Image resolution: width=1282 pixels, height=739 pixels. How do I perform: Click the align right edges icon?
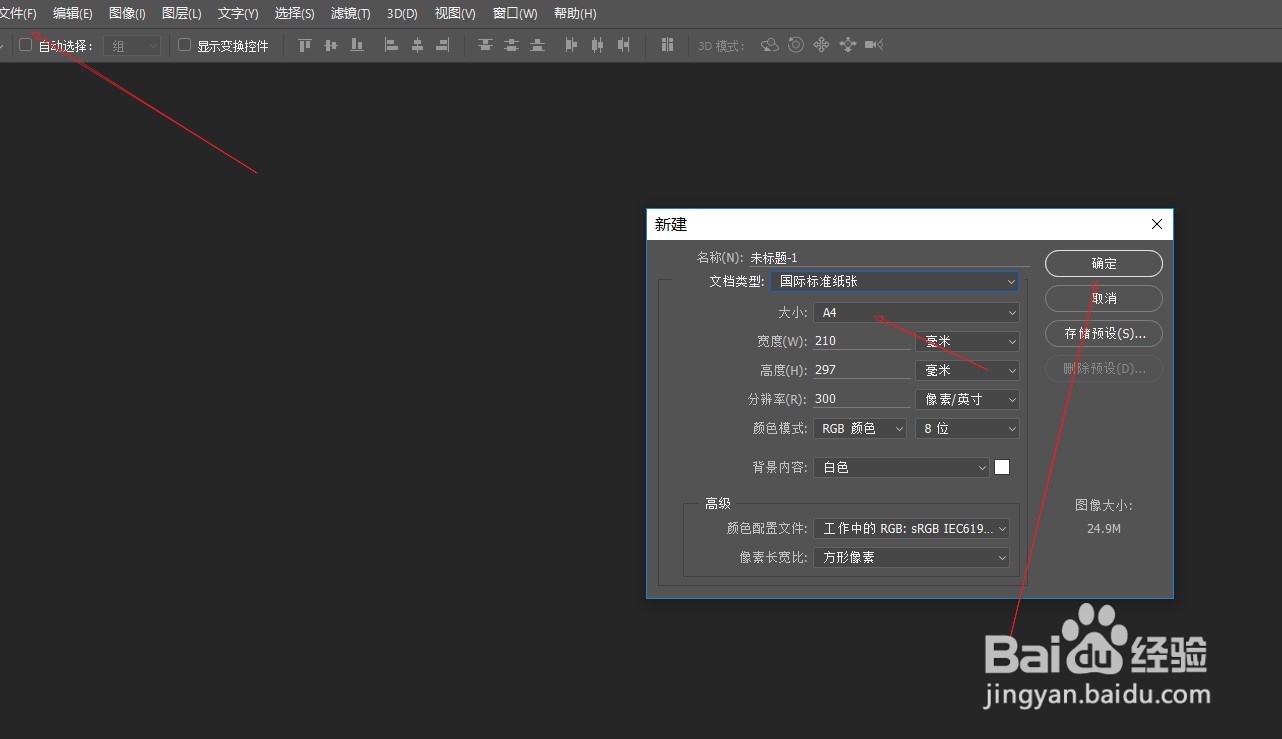[x=442, y=45]
